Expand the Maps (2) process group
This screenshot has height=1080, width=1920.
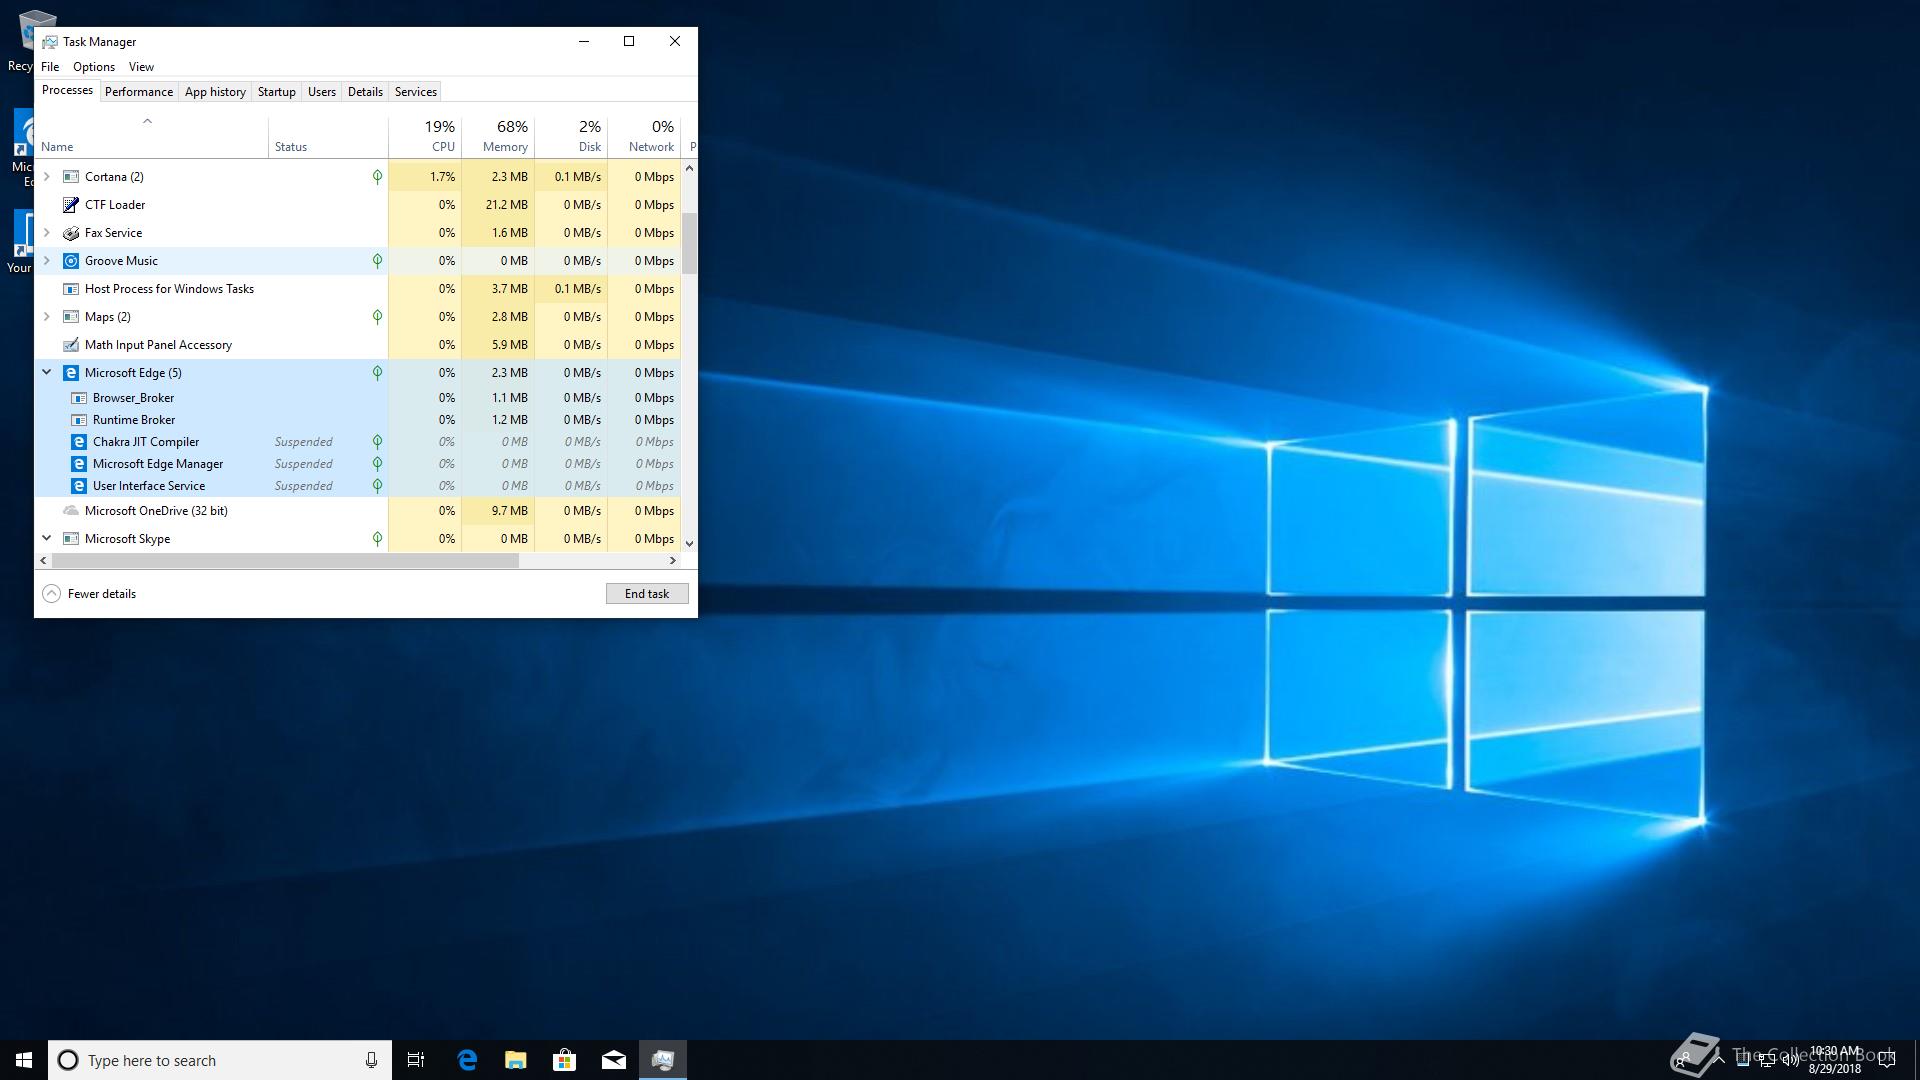[46, 317]
